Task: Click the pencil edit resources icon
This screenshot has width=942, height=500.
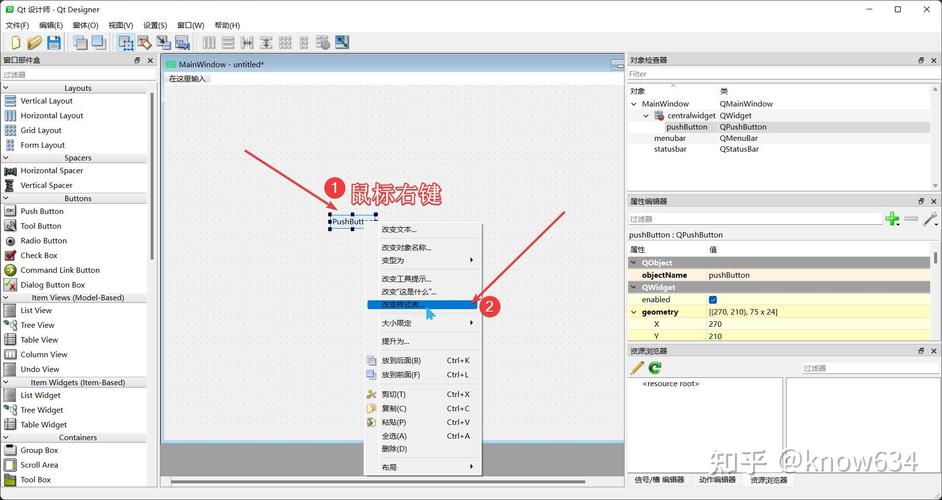Action: [x=637, y=368]
